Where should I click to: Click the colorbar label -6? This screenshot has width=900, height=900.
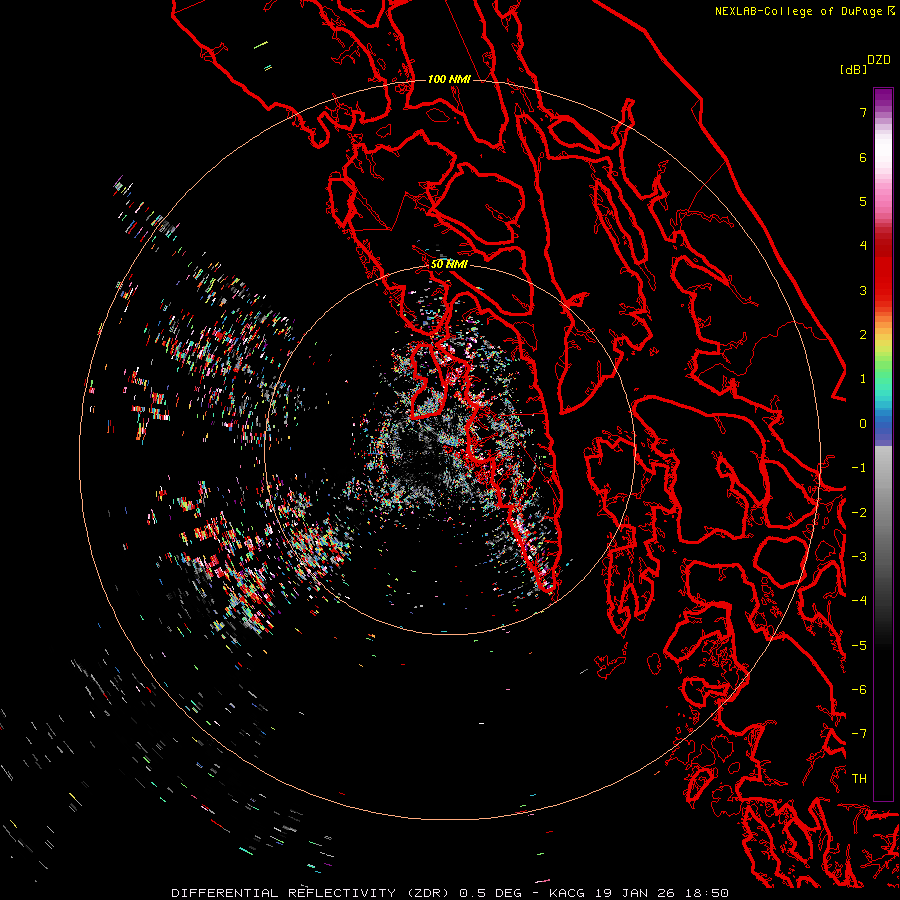(x=859, y=690)
